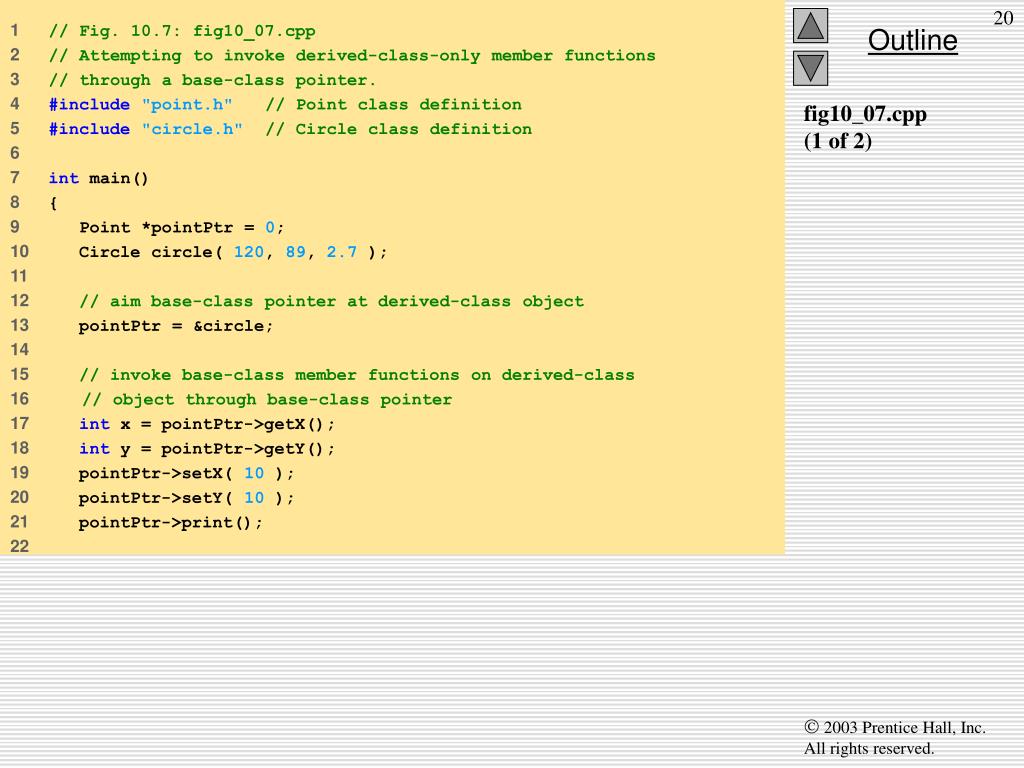Viewport: 1024px width, 768px height.
Task: Click the "int y = pointPtr->getY();" line
Action: (207, 449)
